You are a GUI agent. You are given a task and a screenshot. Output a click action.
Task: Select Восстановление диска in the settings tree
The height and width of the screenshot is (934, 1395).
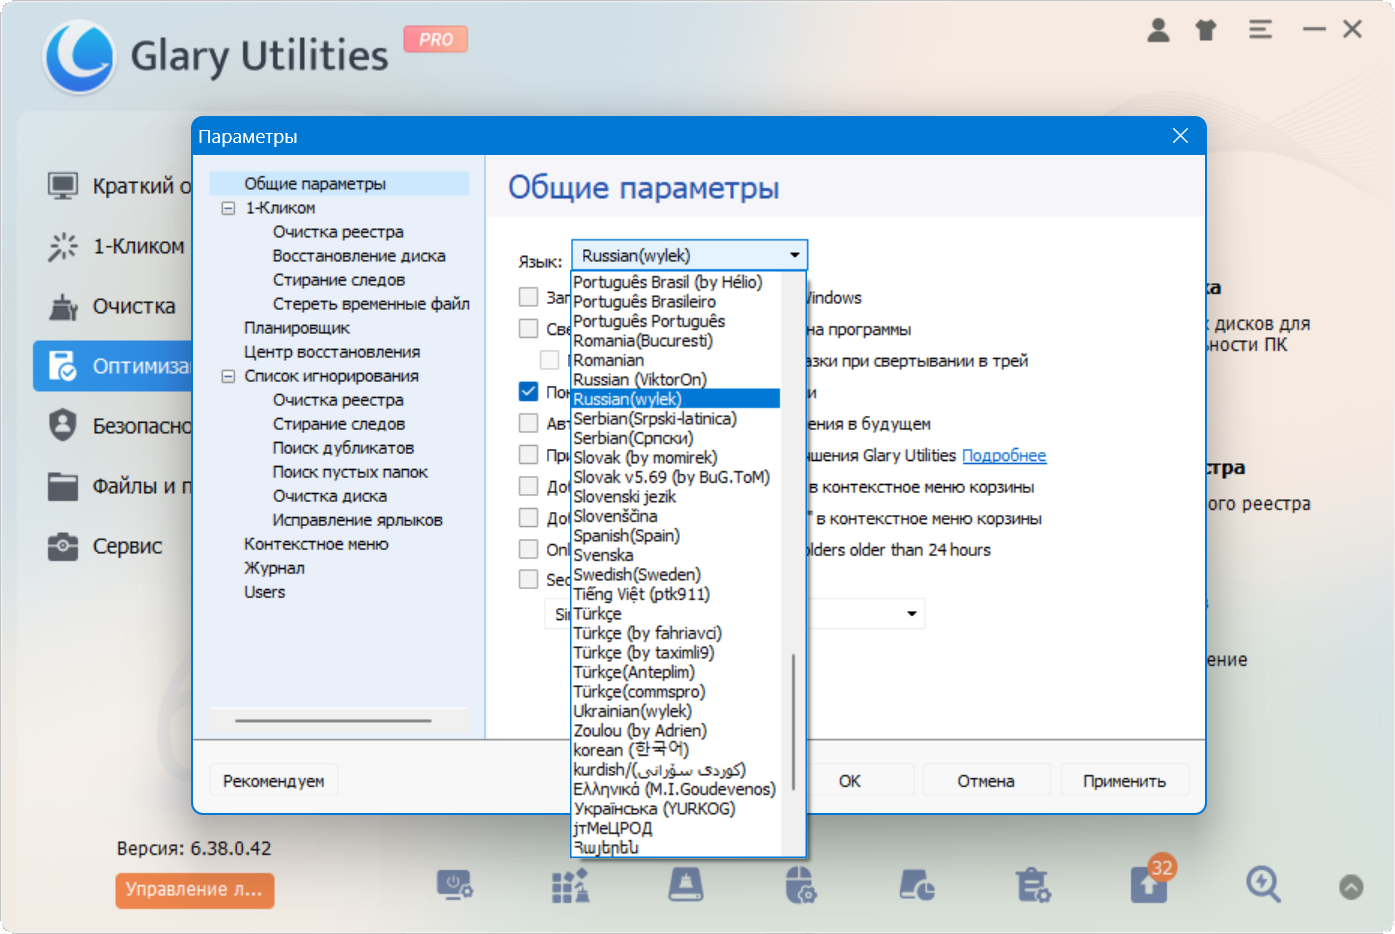point(359,256)
